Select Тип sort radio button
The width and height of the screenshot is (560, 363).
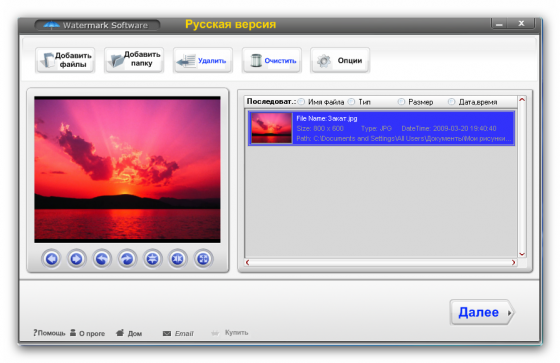coord(352,102)
